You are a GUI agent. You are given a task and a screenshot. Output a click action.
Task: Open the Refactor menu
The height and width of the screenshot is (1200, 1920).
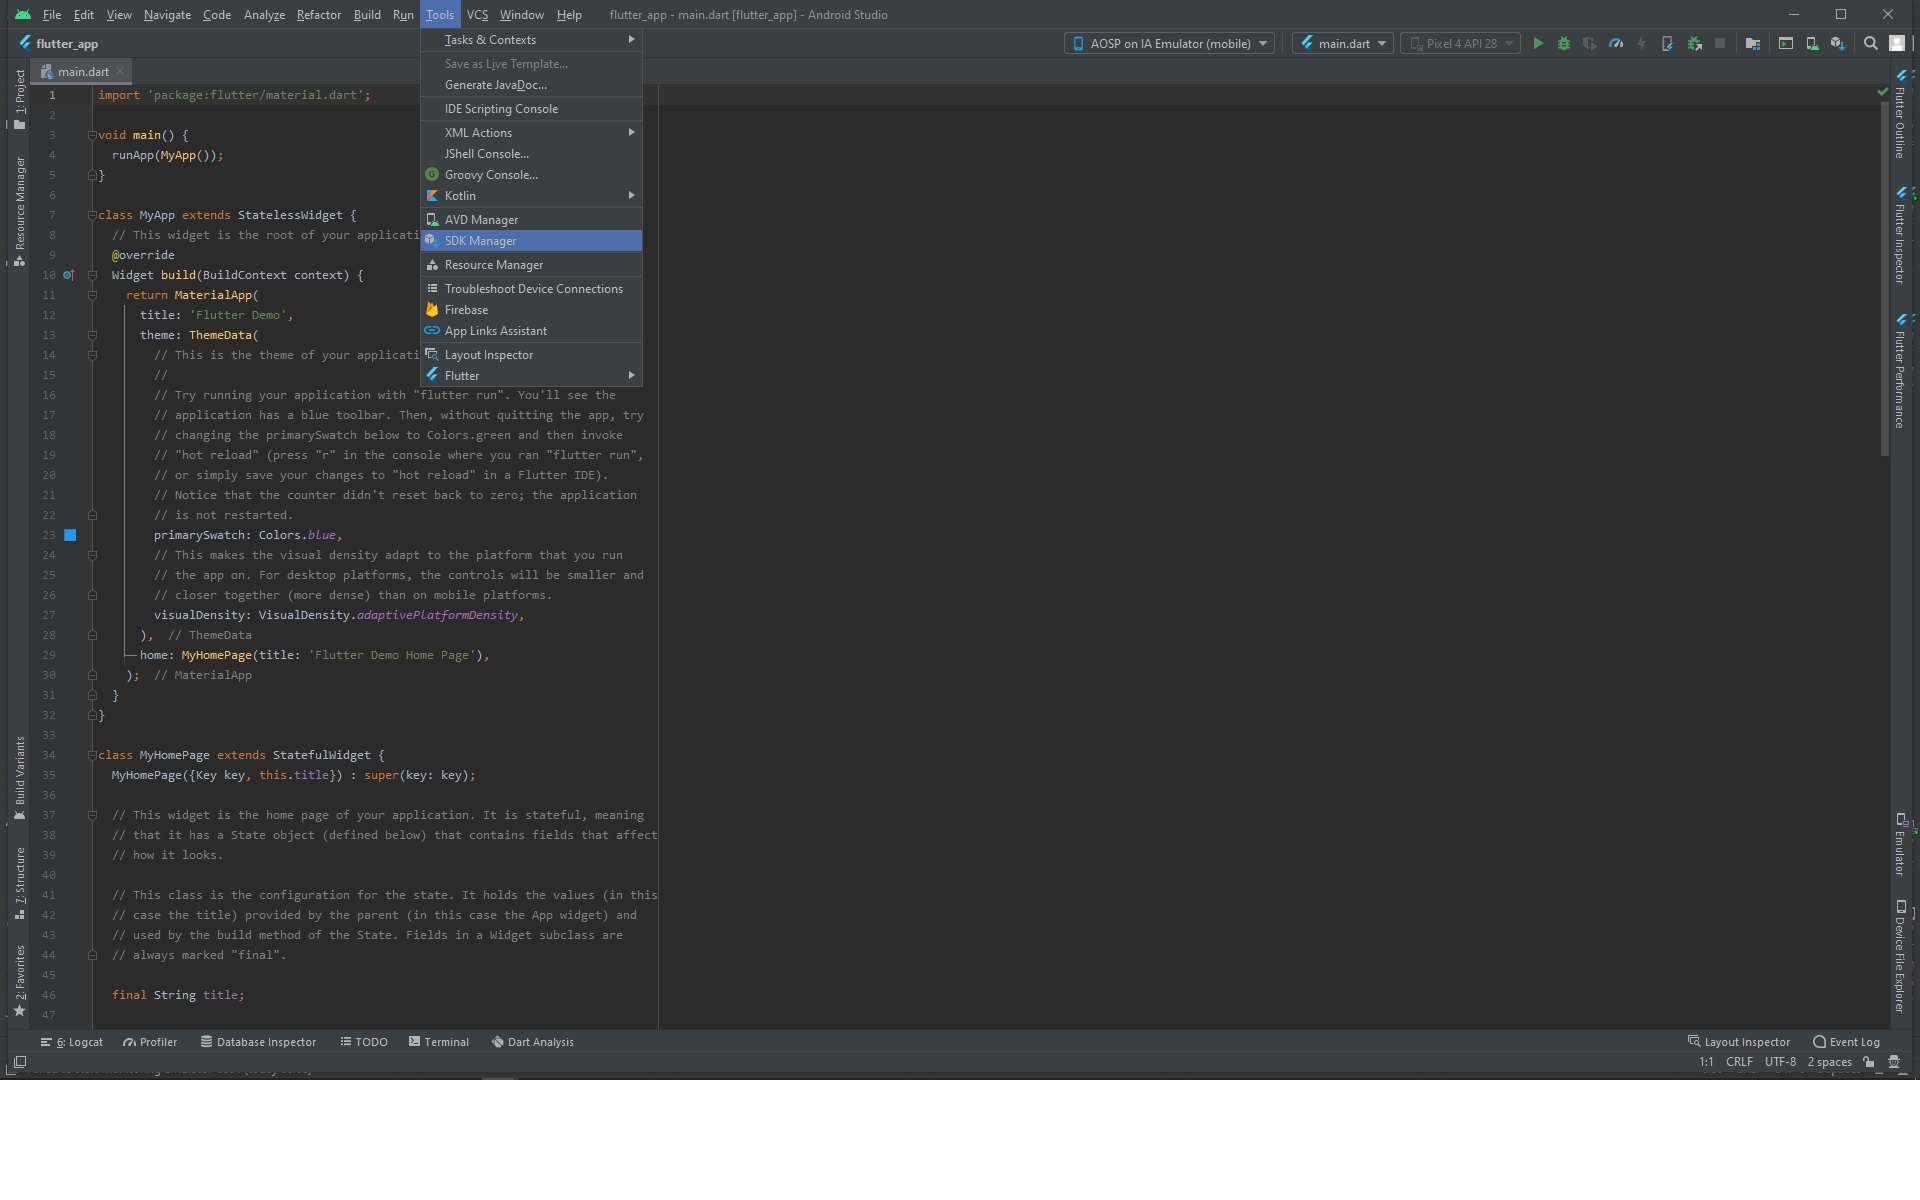click(318, 15)
